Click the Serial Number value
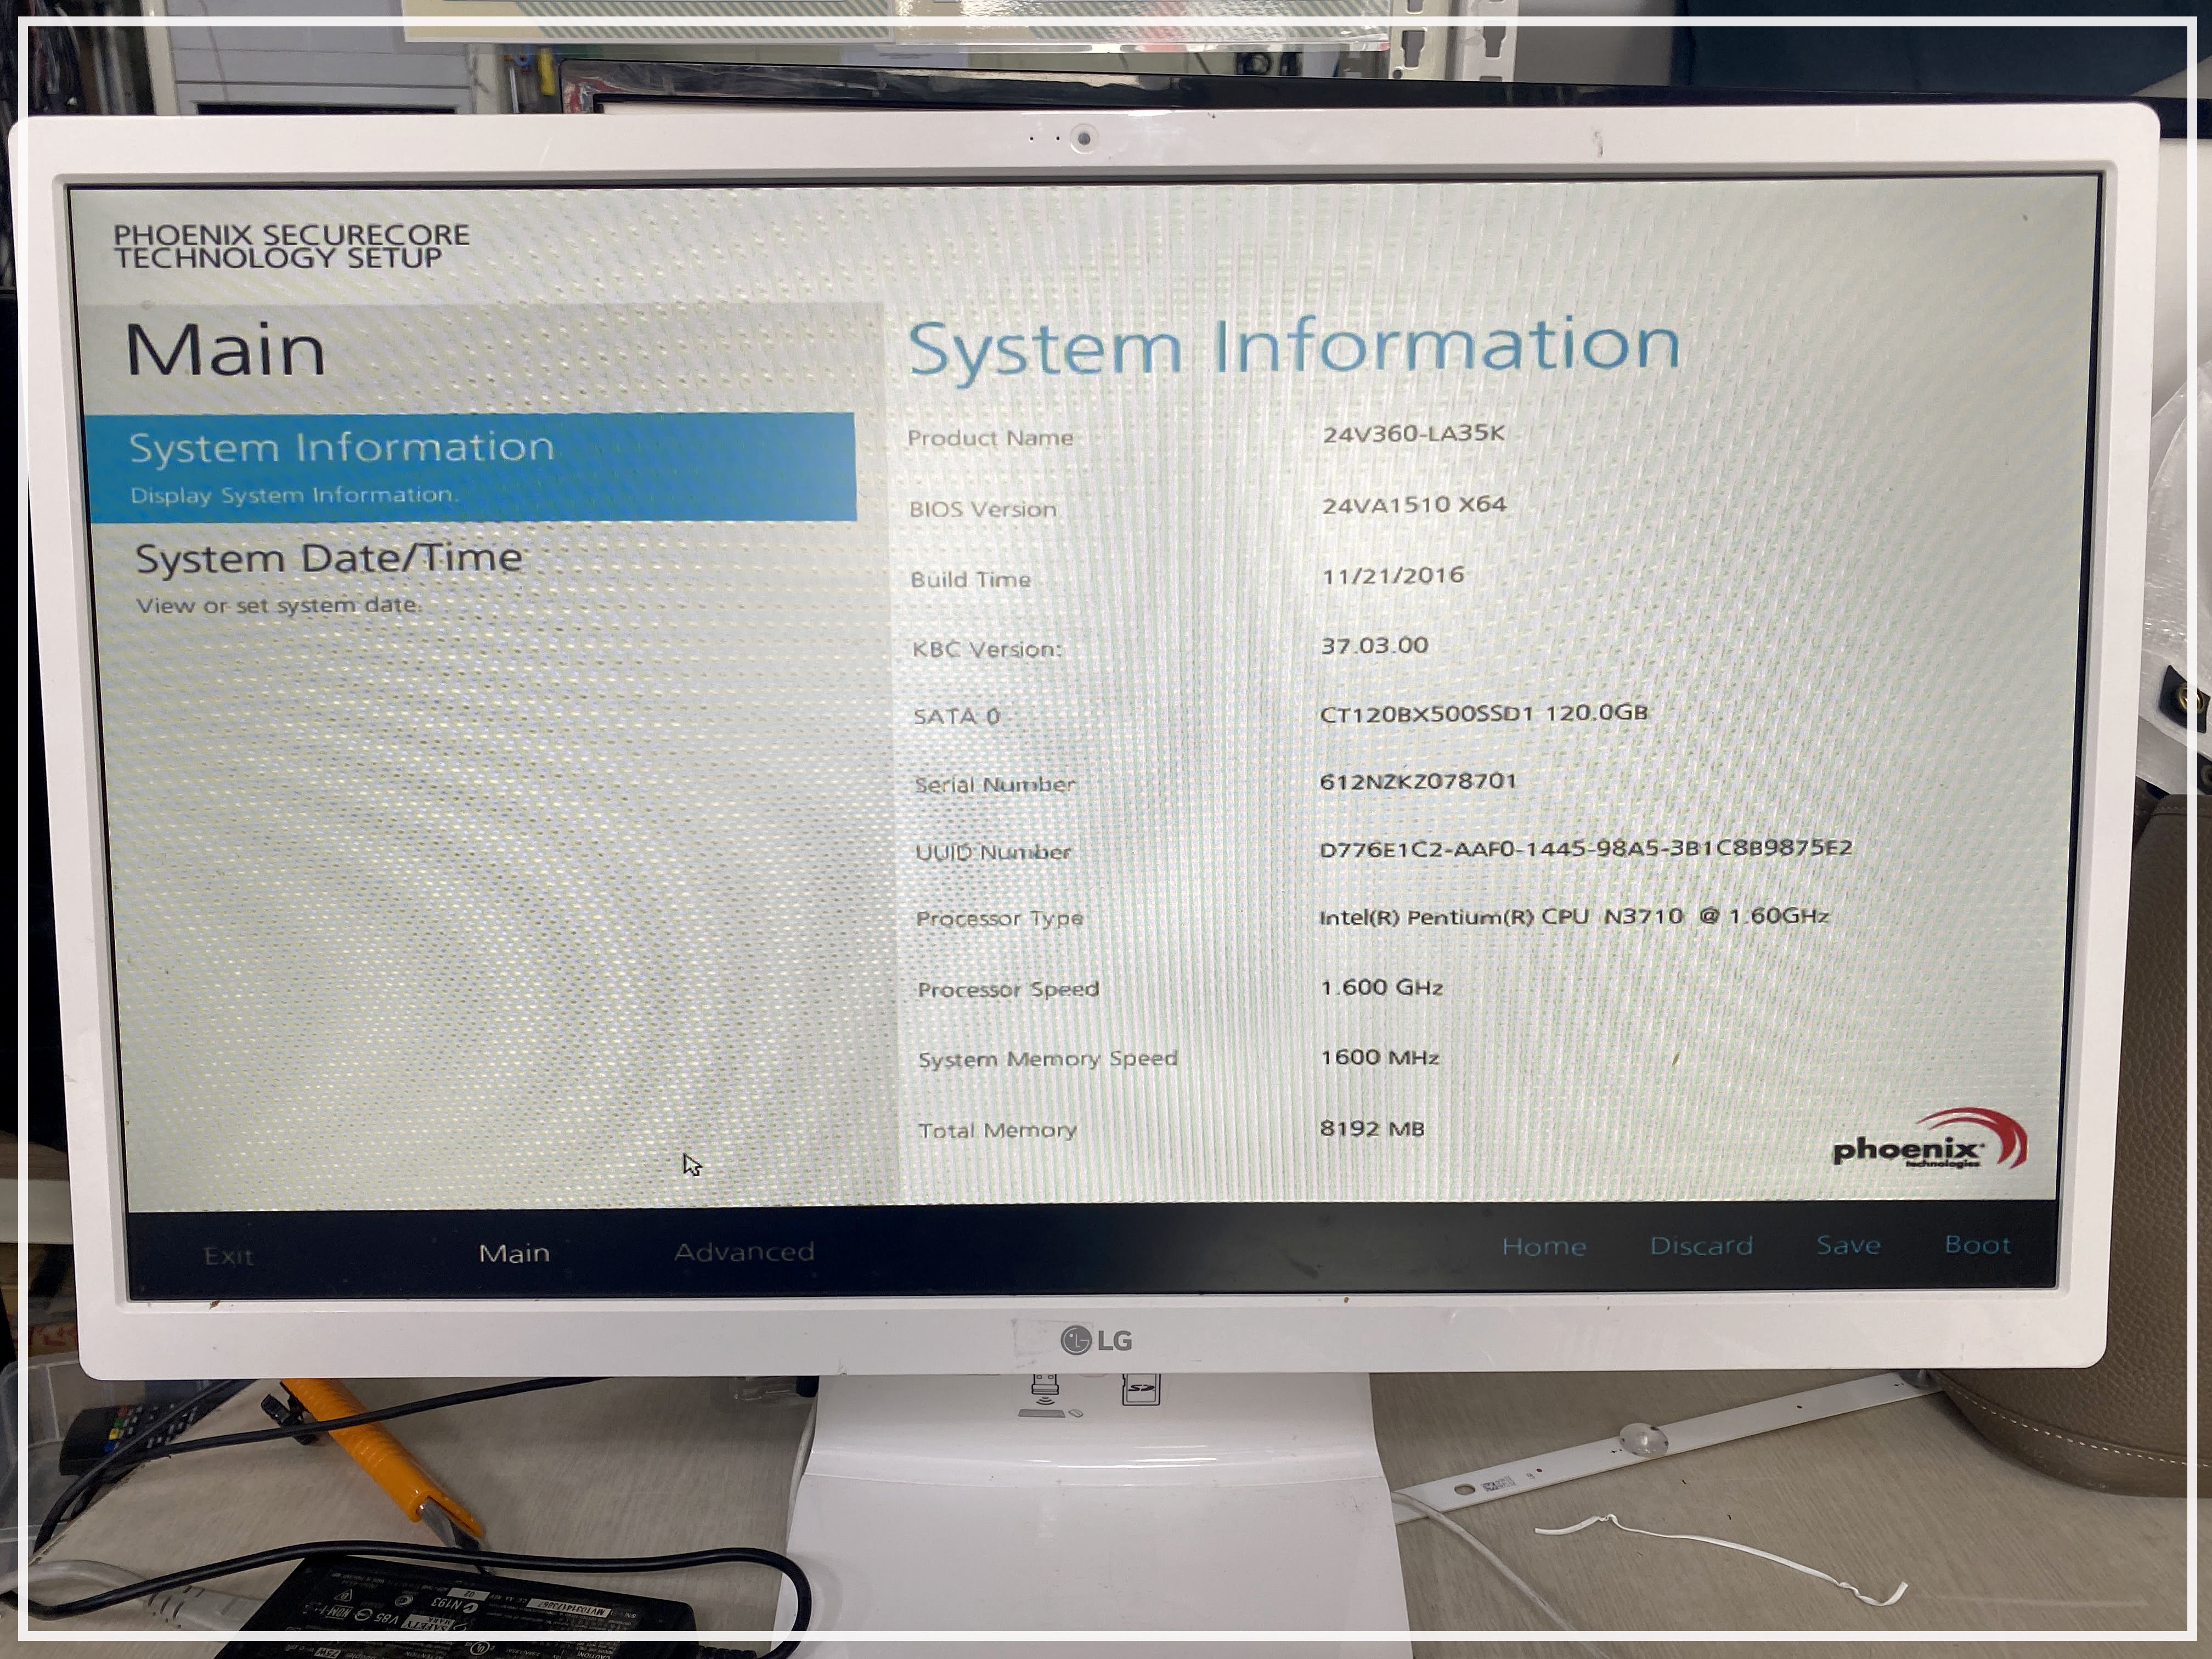This screenshot has width=2212, height=1659. pyautogui.click(x=1417, y=782)
